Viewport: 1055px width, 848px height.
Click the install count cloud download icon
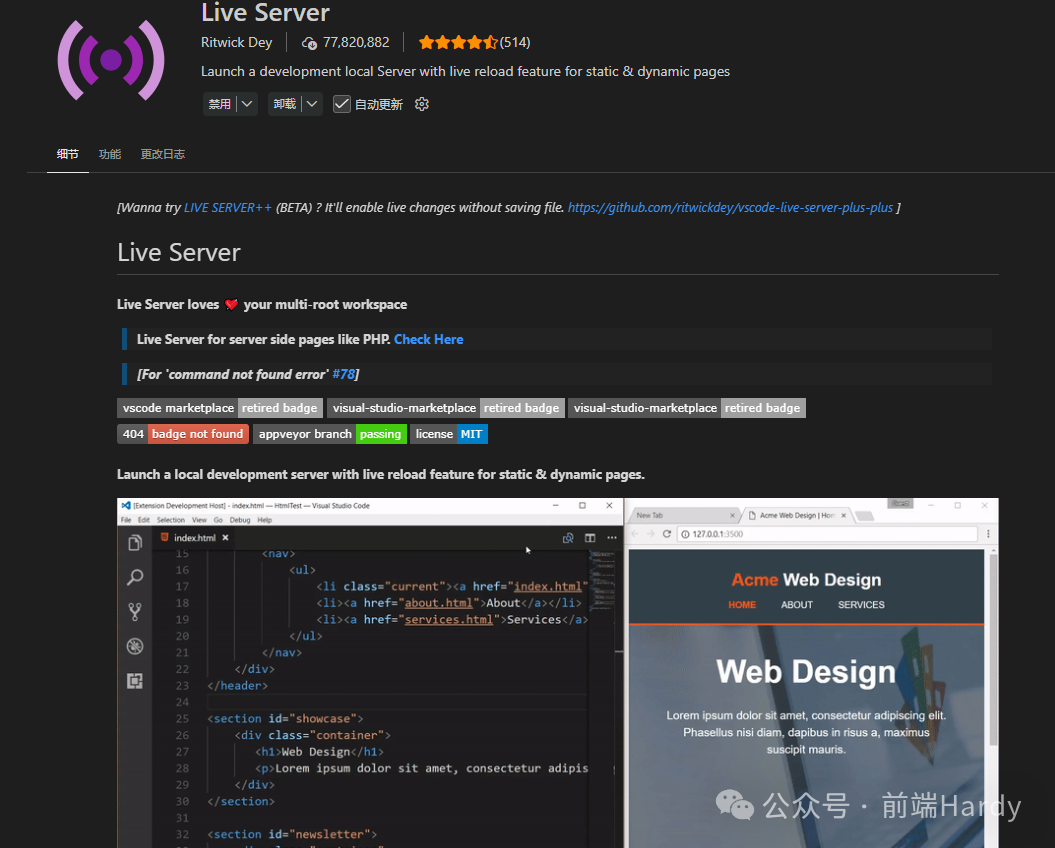pyautogui.click(x=309, y=43)
